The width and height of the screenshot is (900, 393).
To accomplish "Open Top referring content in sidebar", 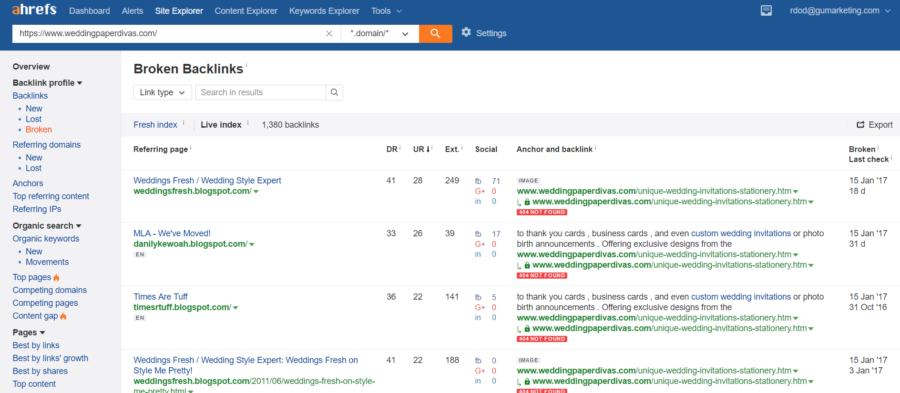I will [x=51, y=196].
